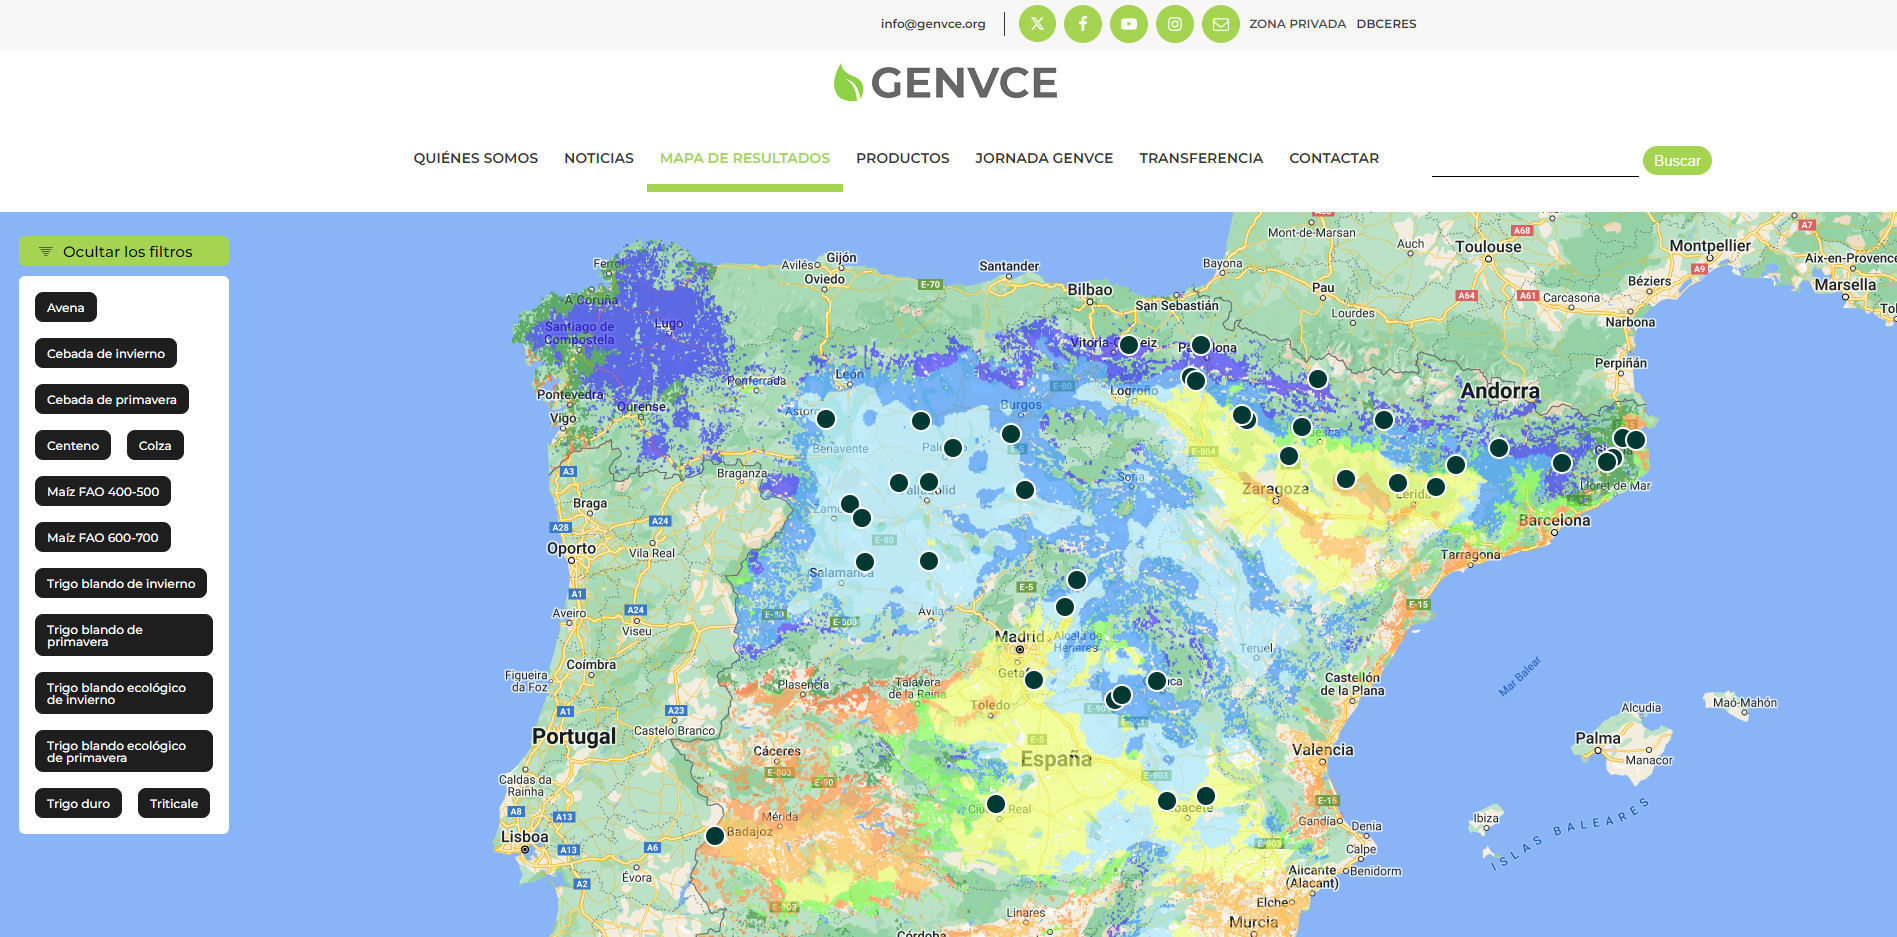This screenshot has height=937, width=1897.
Task: Click the info@genvce.org email link
Action: 933,24
